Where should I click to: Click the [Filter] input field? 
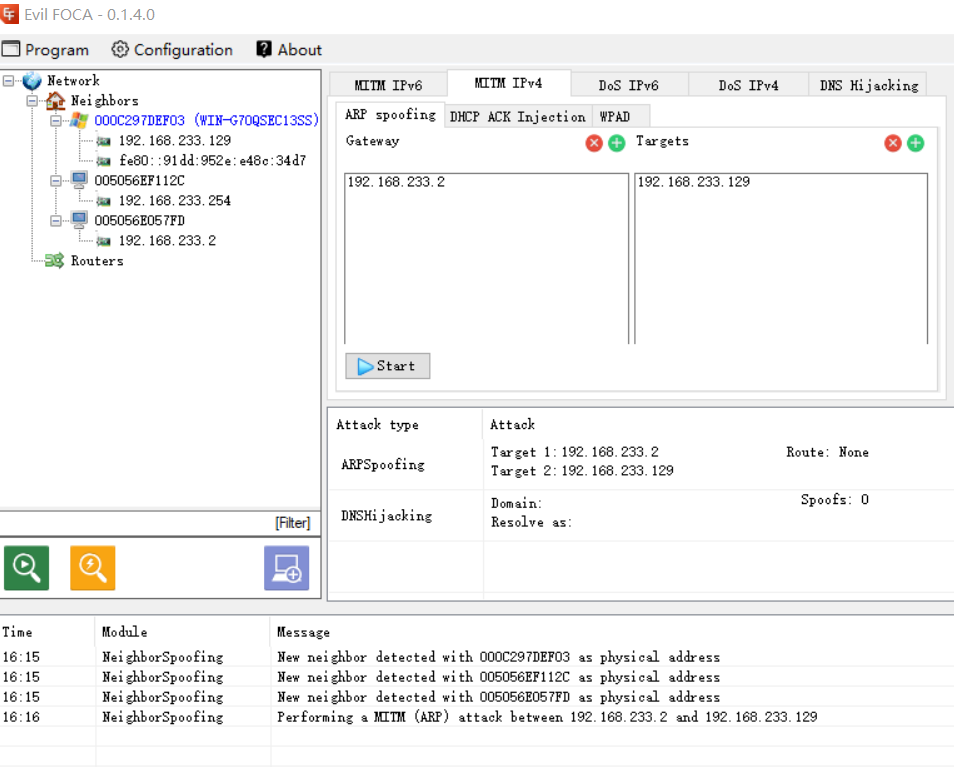tap(159, 523)
